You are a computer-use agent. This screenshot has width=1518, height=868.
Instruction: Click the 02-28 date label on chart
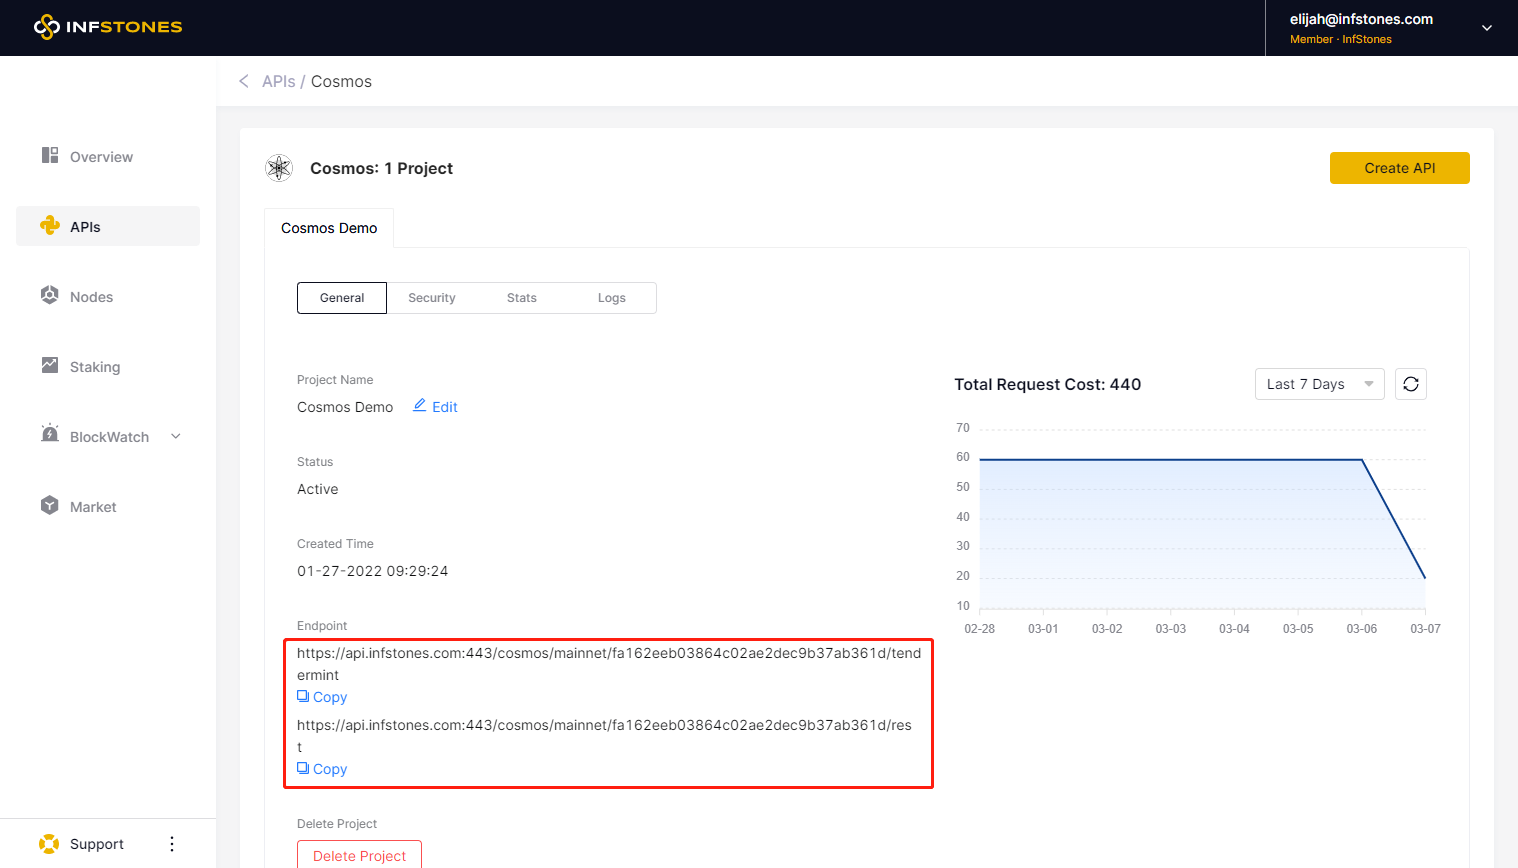980,629
